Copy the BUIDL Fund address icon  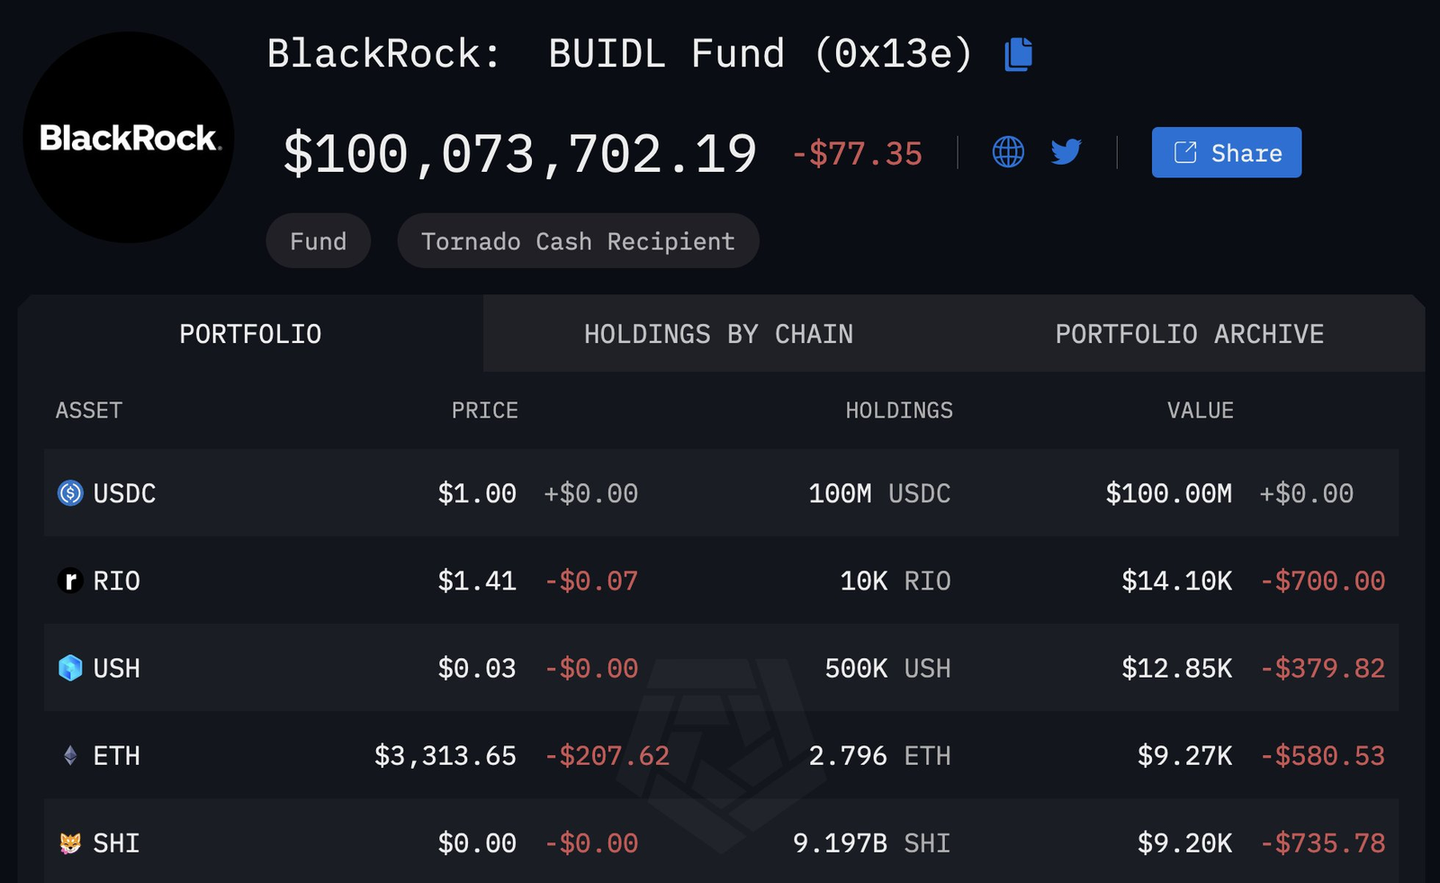tap(1018, 54)
